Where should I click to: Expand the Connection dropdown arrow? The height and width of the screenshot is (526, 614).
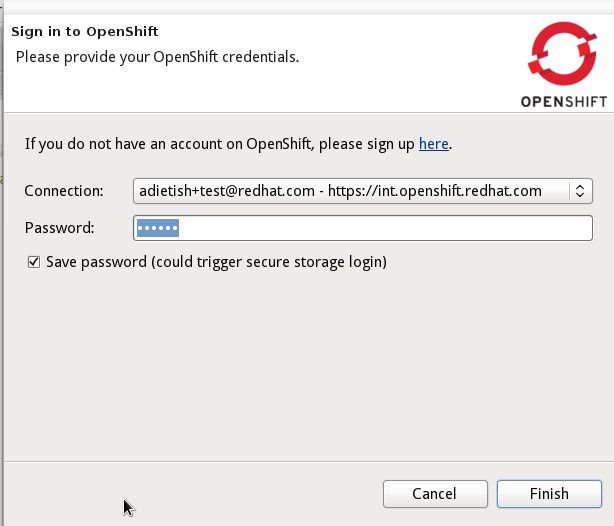[x=580, y=190]
